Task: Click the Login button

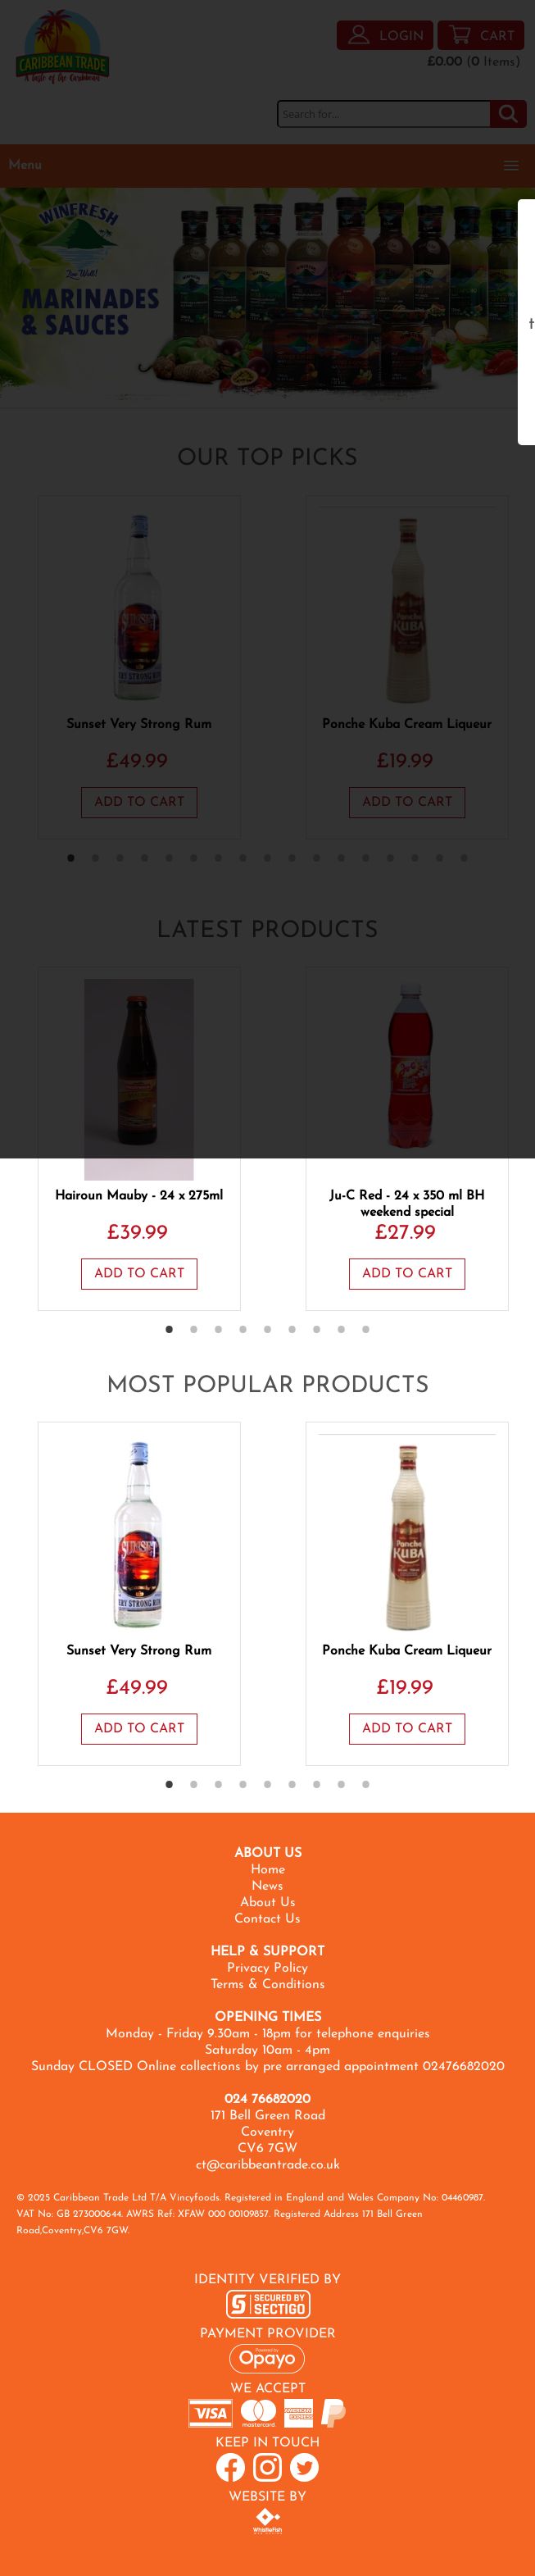Action: click(x=385, y=35)
